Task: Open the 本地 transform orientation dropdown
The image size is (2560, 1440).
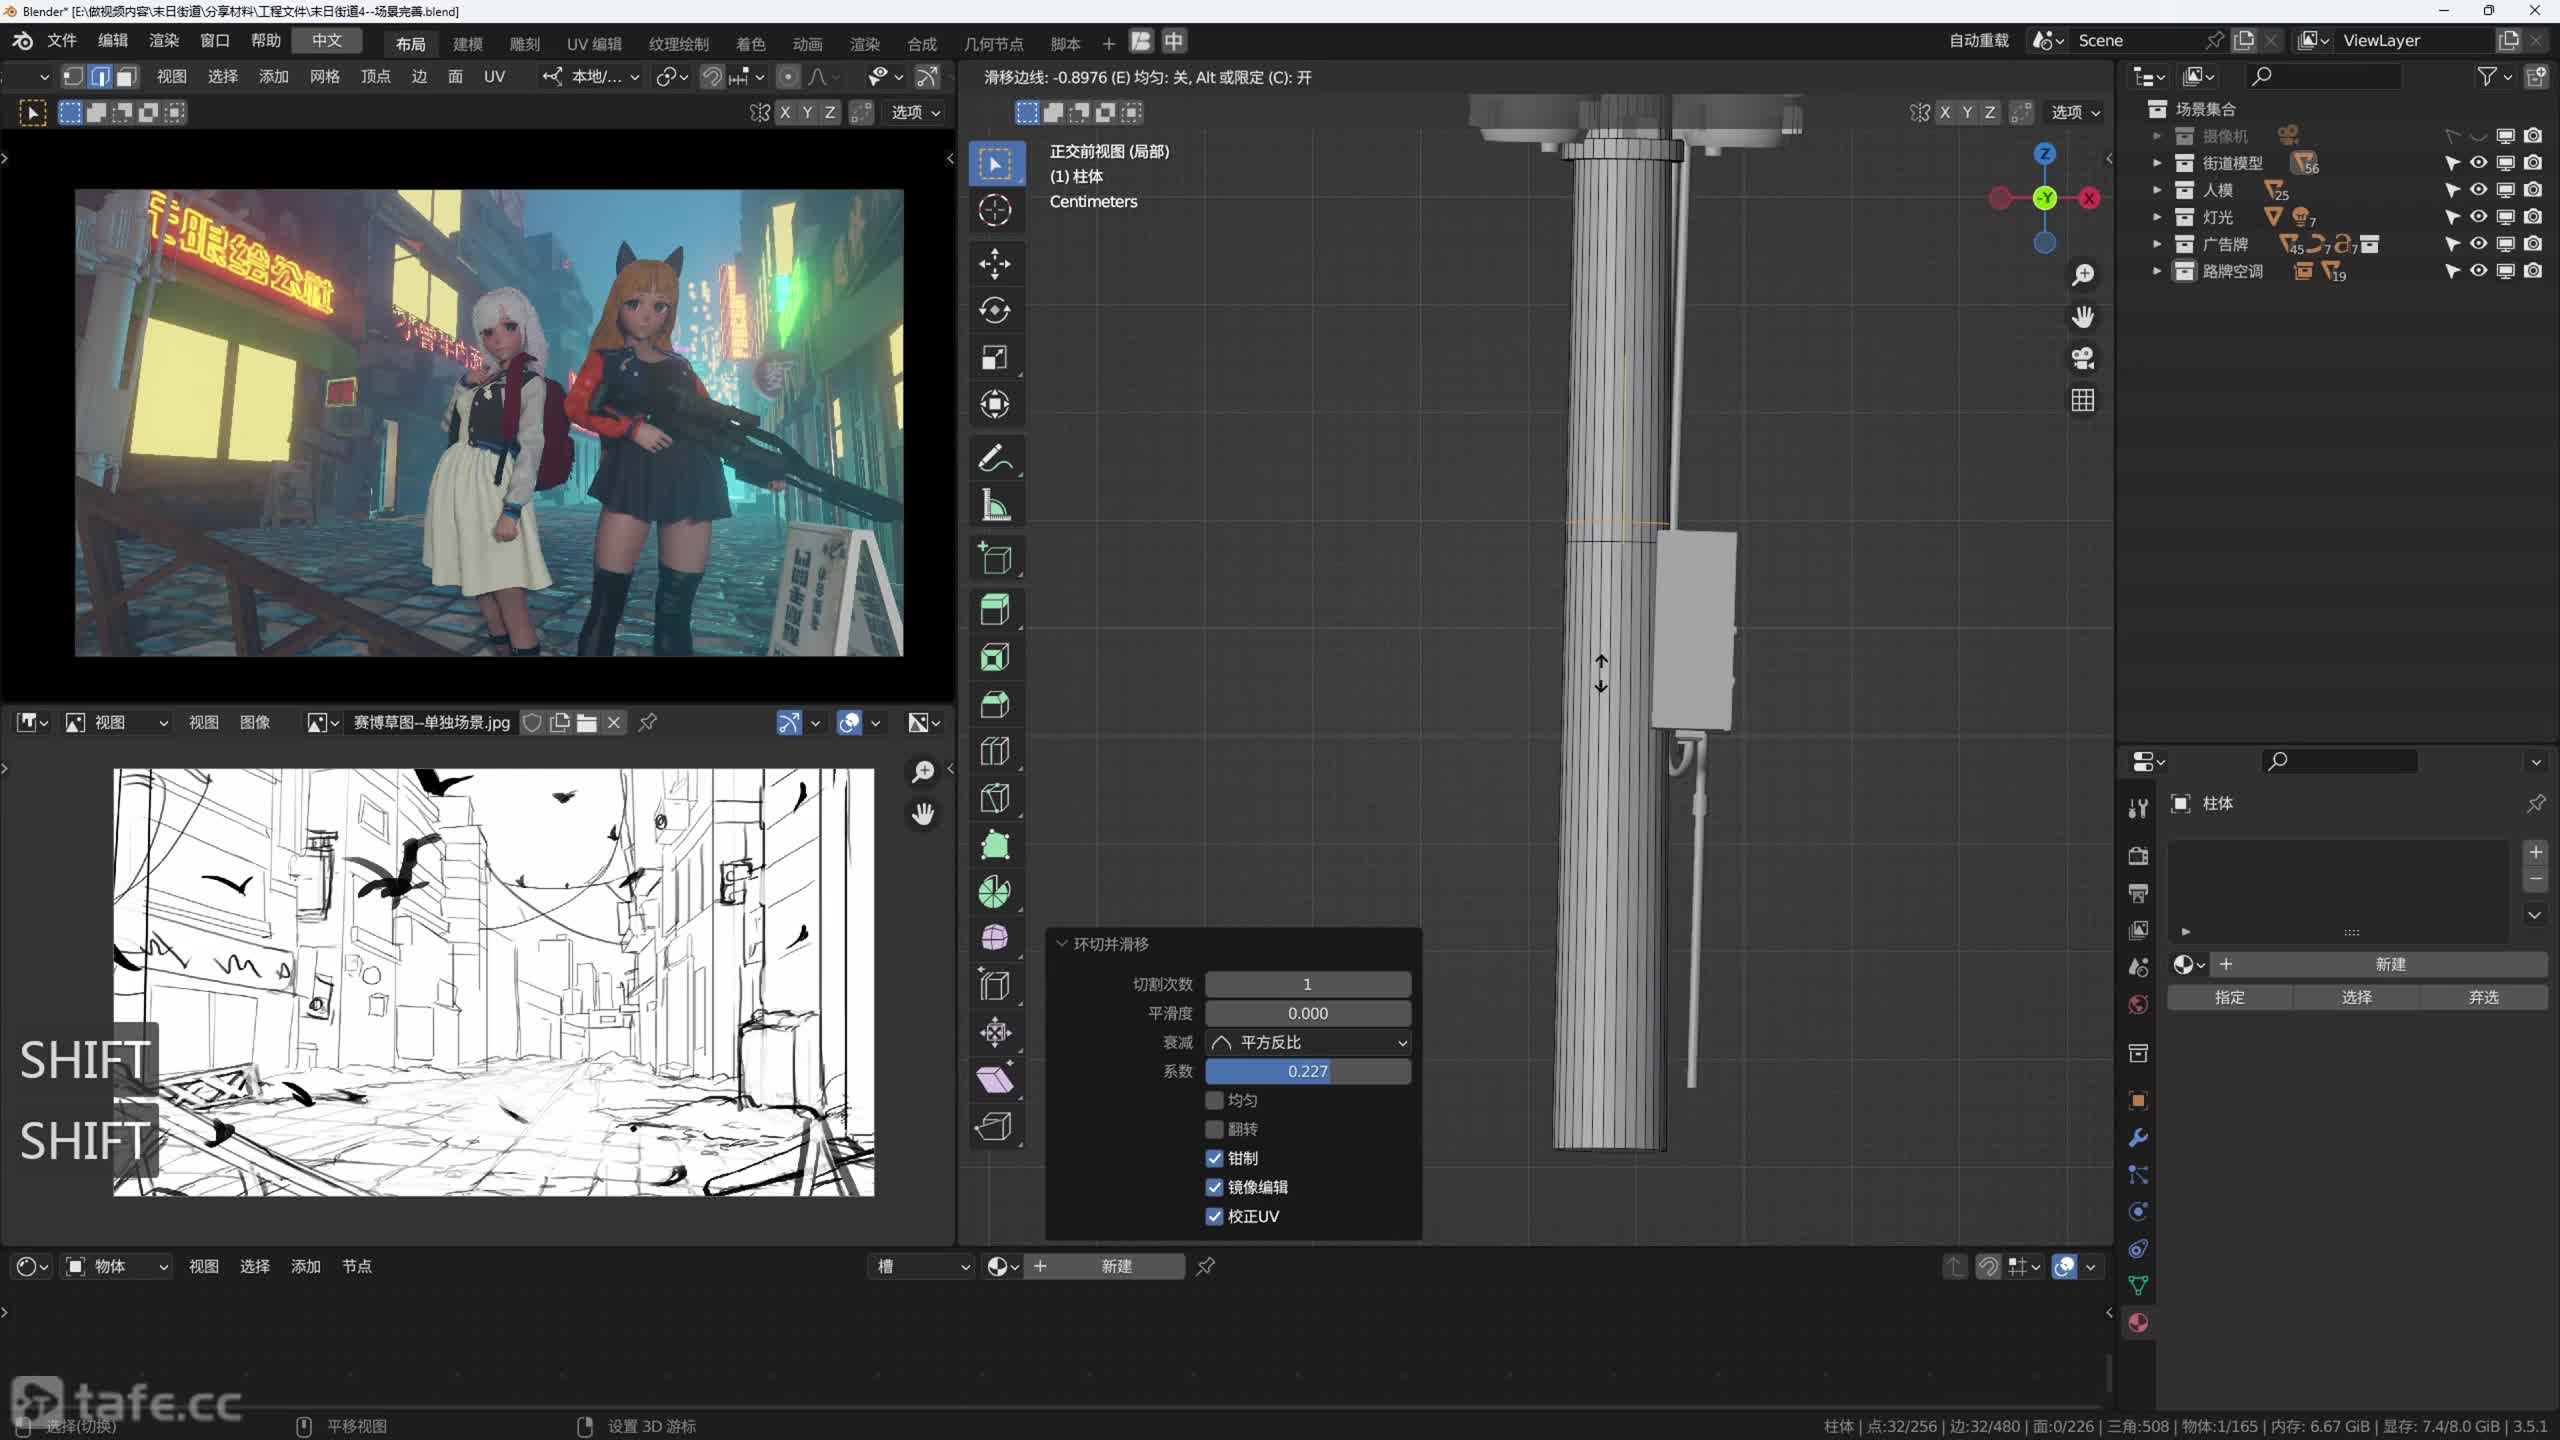Action: (x=591, y=77)
